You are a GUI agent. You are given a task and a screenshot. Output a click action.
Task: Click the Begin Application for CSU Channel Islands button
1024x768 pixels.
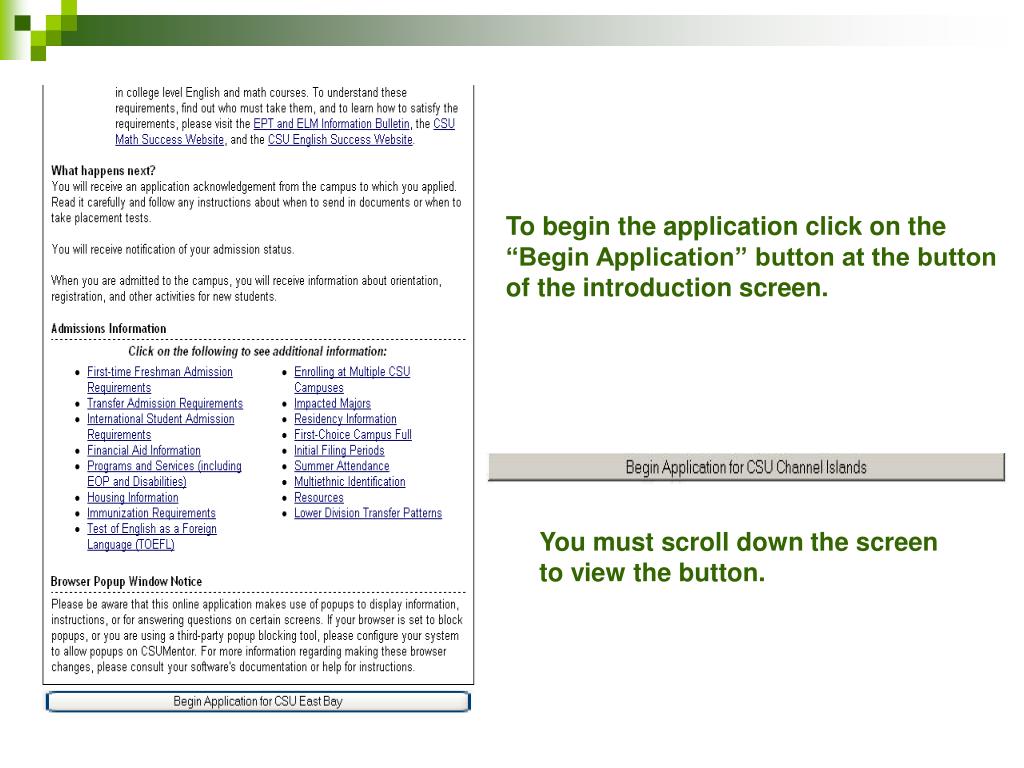[x=746, y=467]
